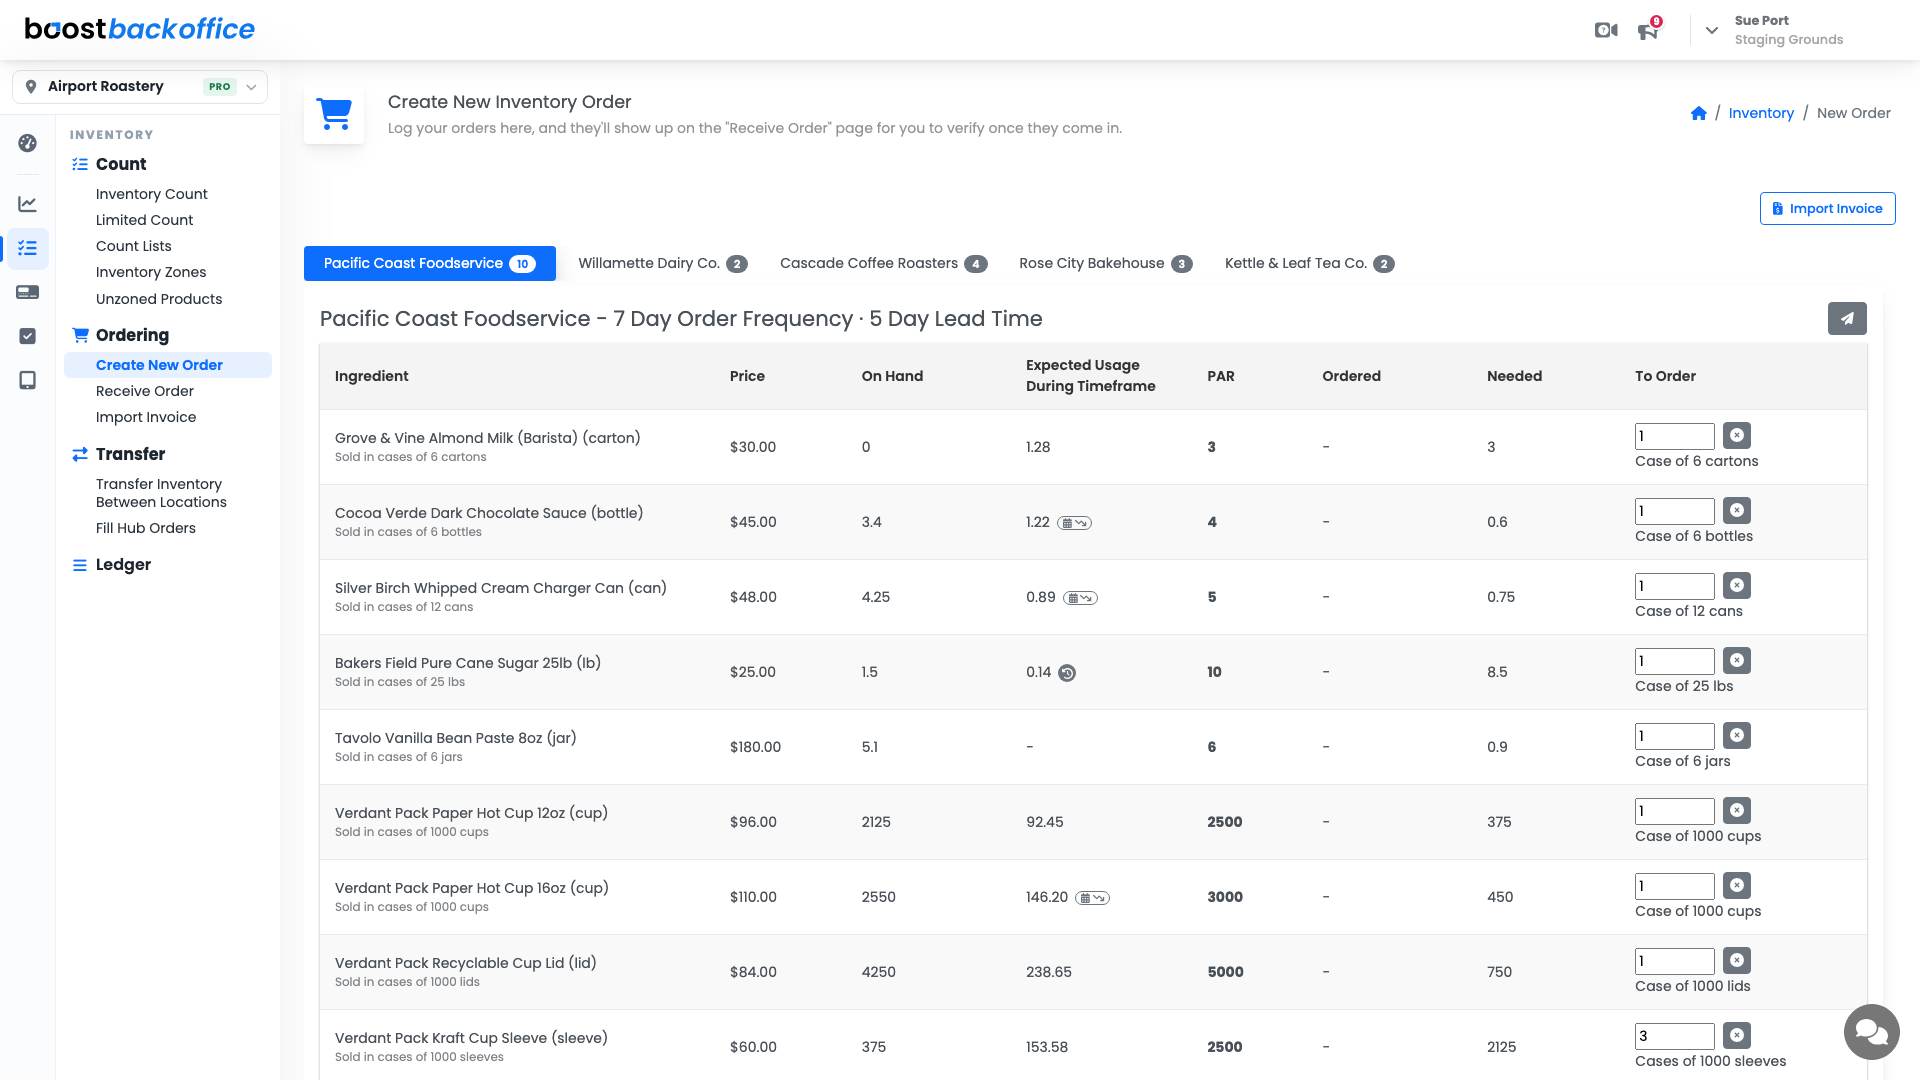
Task: Select the inventory list sidebar icon
Action: coord(28,248)
